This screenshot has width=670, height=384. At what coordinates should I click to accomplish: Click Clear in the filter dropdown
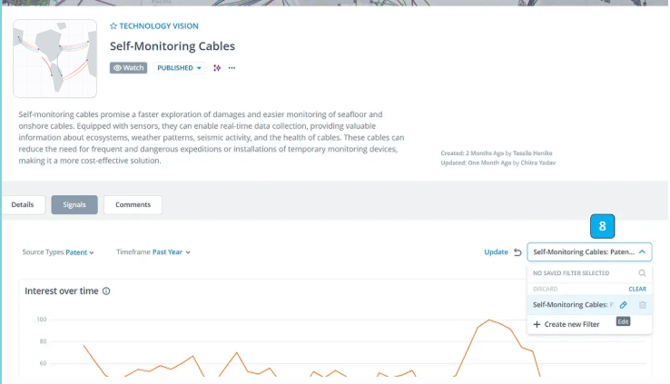tap(637, 289)
